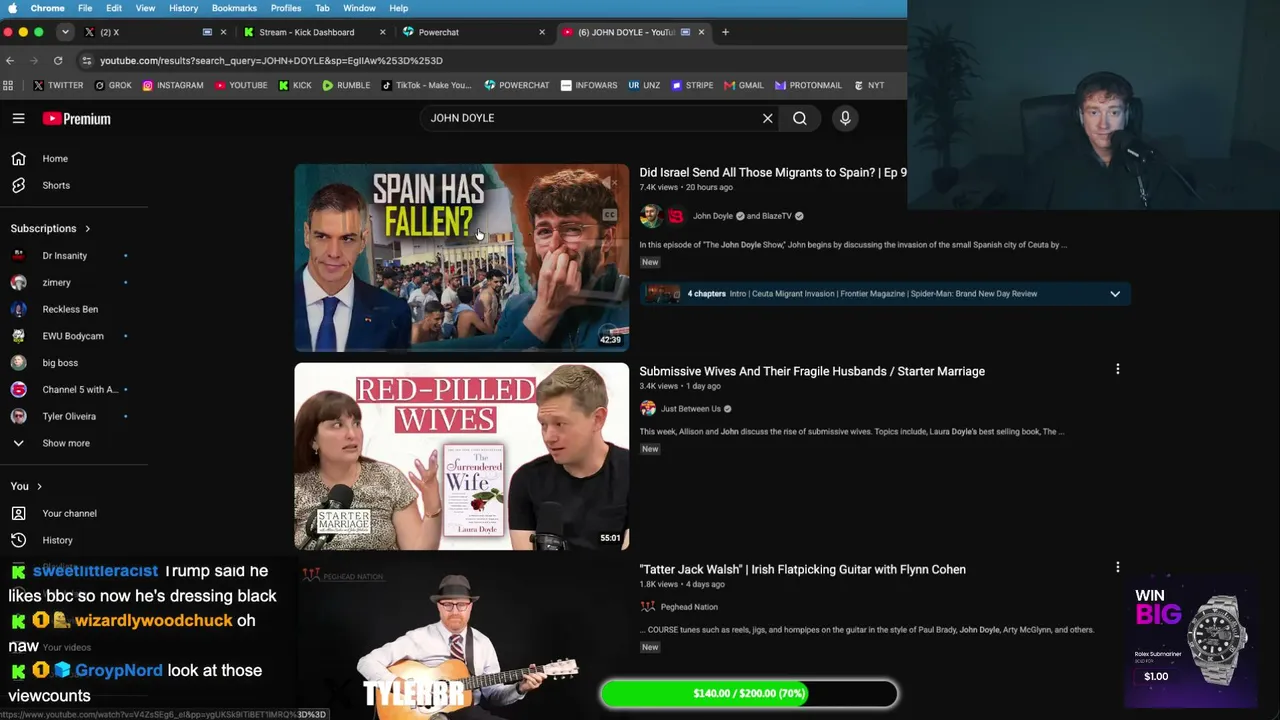The height and width of the screenshot is (720, 1280).
Task: Open options for Tatter Jack Walsh video
Action: 1117,568
